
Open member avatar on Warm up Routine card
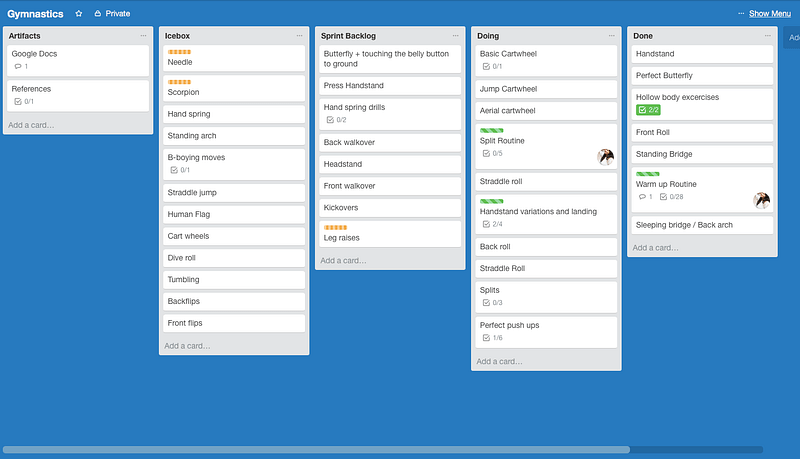(761, 199)
